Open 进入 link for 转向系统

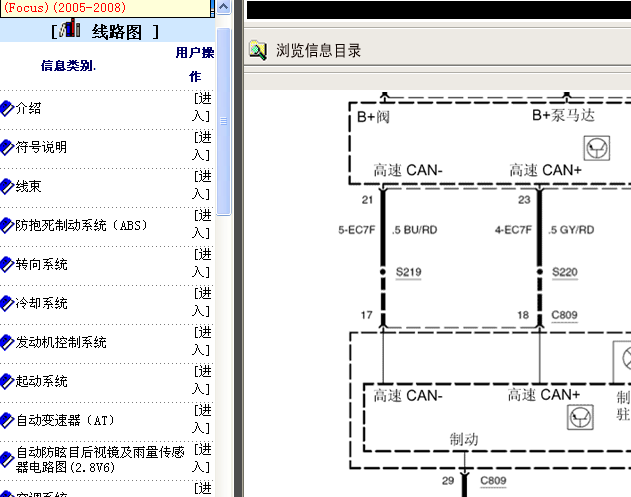[x=202, y=264]
